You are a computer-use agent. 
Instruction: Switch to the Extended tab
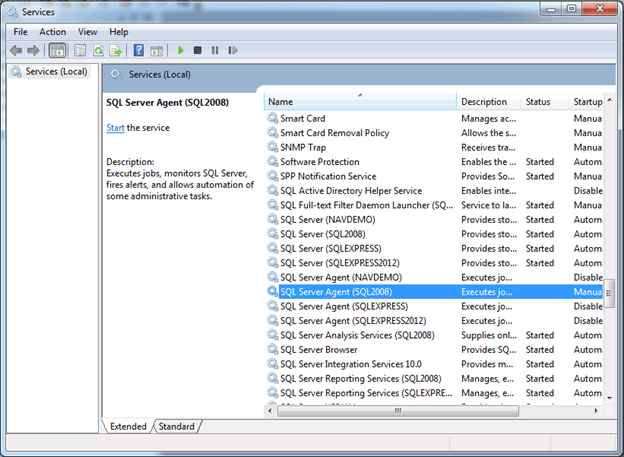128,426
